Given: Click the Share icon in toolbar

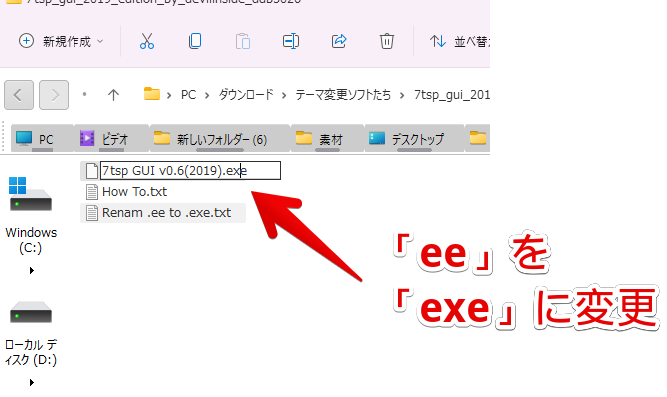Looking at the screenshot, I should 339,41.
